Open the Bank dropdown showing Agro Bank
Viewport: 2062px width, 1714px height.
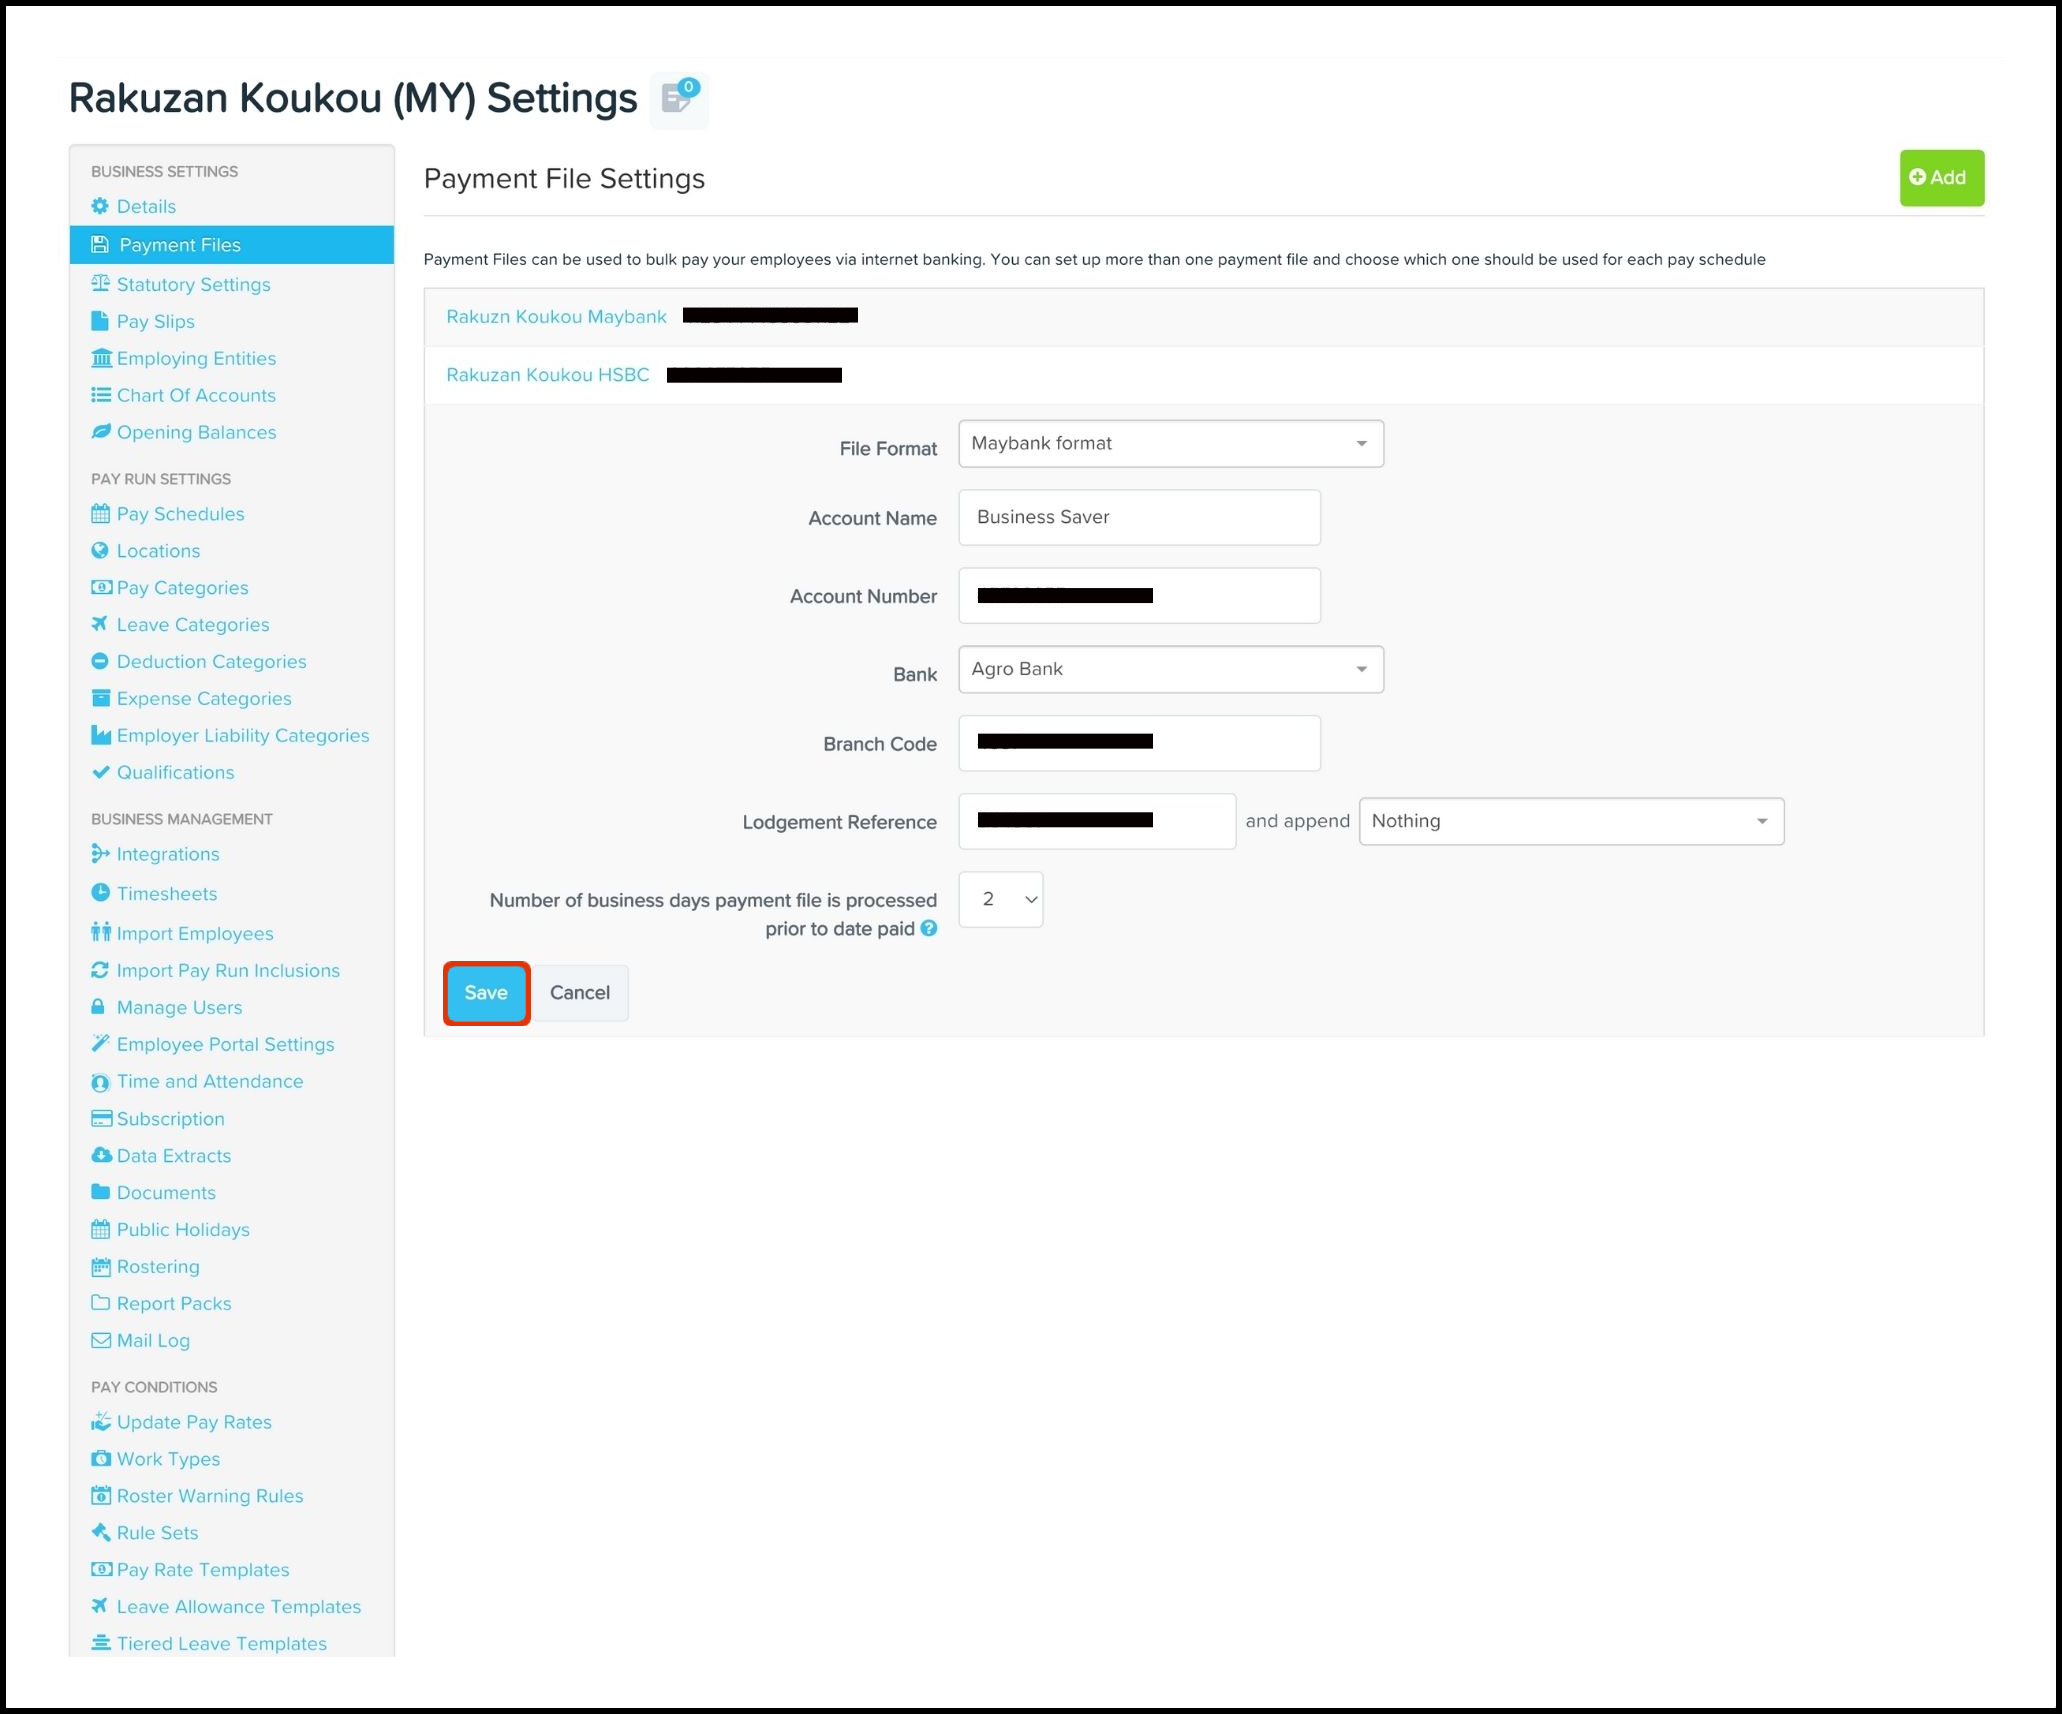click(1170, 669)
